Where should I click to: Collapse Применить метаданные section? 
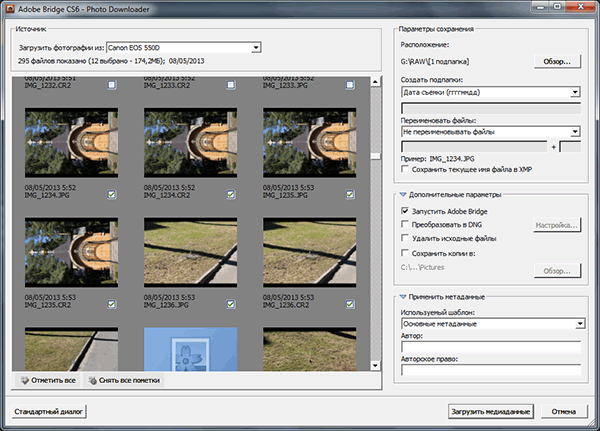click(403, 297)
